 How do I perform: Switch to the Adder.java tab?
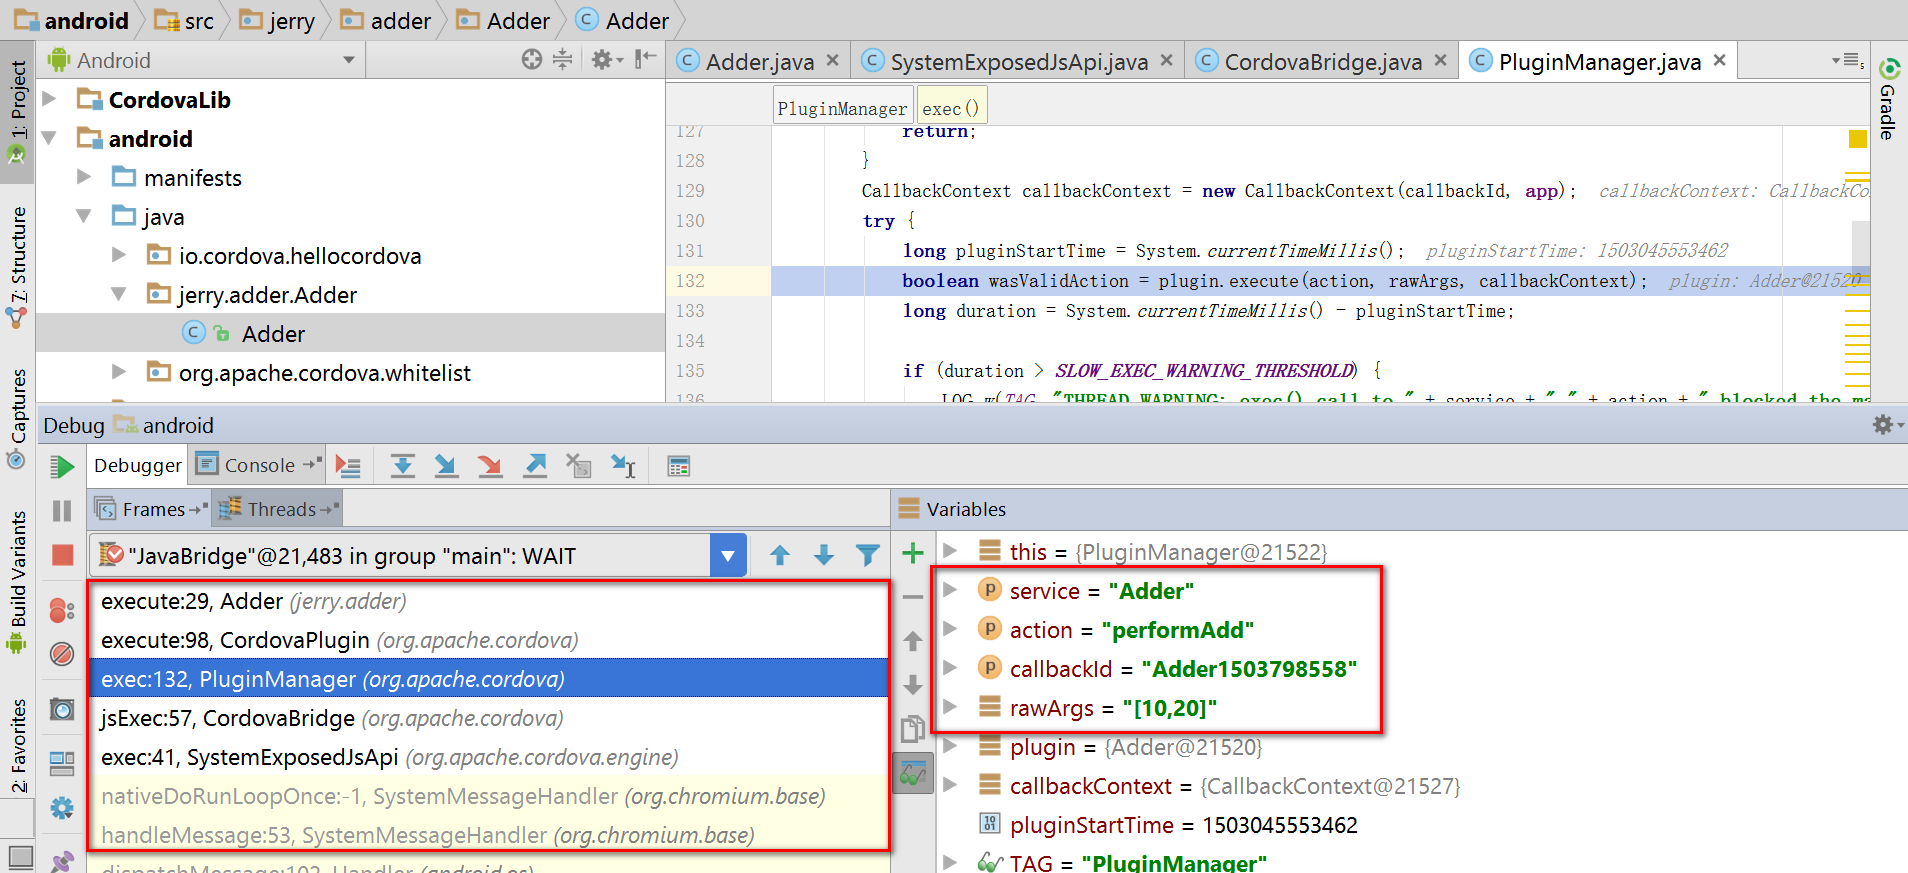[759, 61]
